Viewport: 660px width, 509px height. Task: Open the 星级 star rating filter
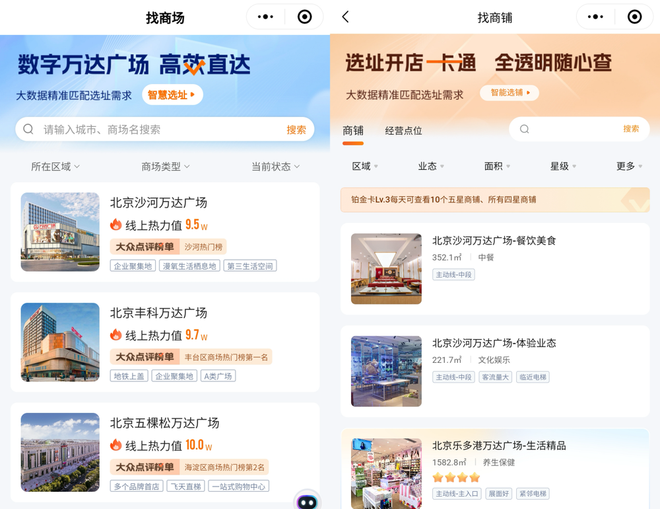[564, 166]
